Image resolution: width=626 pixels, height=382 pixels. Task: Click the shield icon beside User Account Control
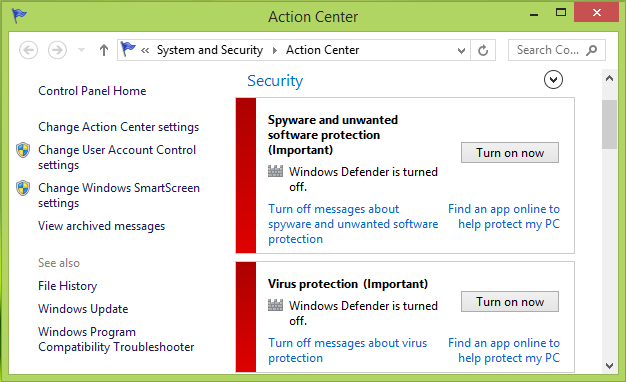pyautogui.click(x=23, y=150)
